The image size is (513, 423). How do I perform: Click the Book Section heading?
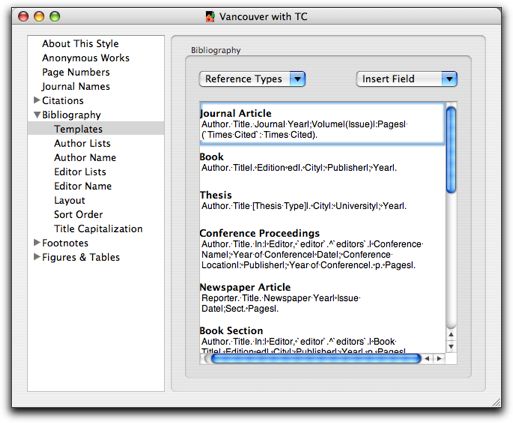pyautogui.click(x=231, y=331)
